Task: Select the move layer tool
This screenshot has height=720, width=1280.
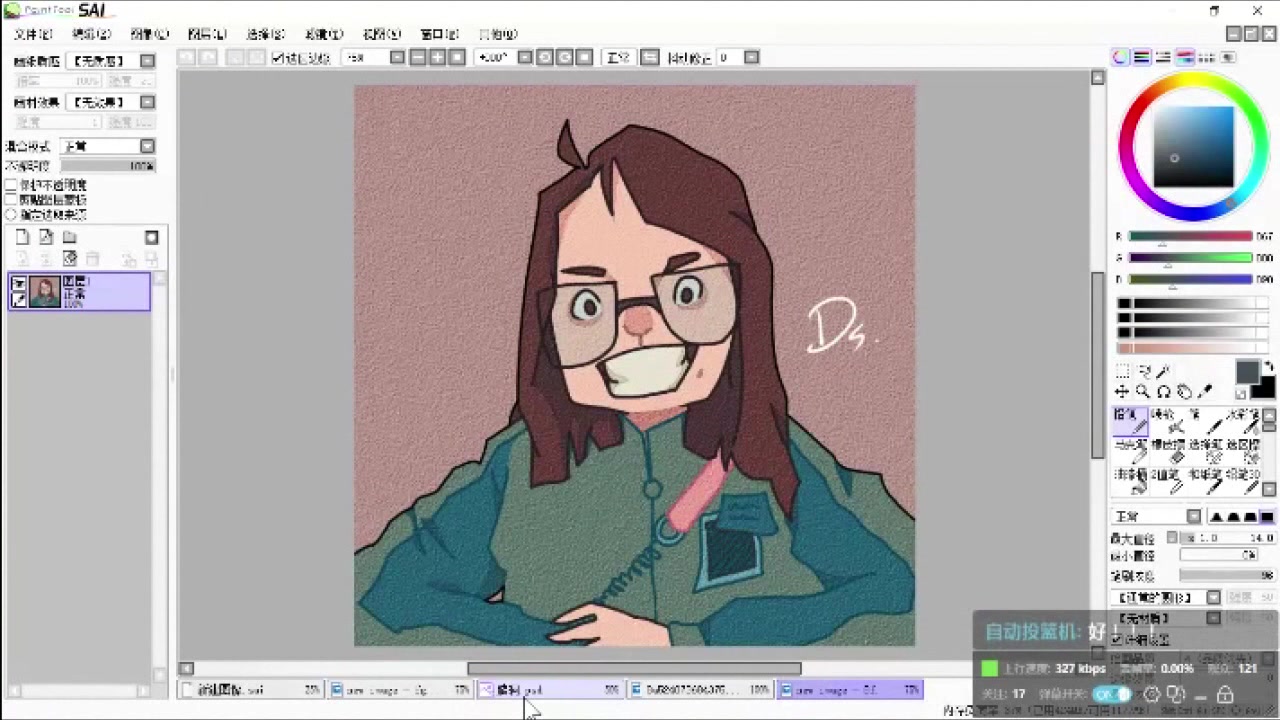Action: tap(1122, 391)
